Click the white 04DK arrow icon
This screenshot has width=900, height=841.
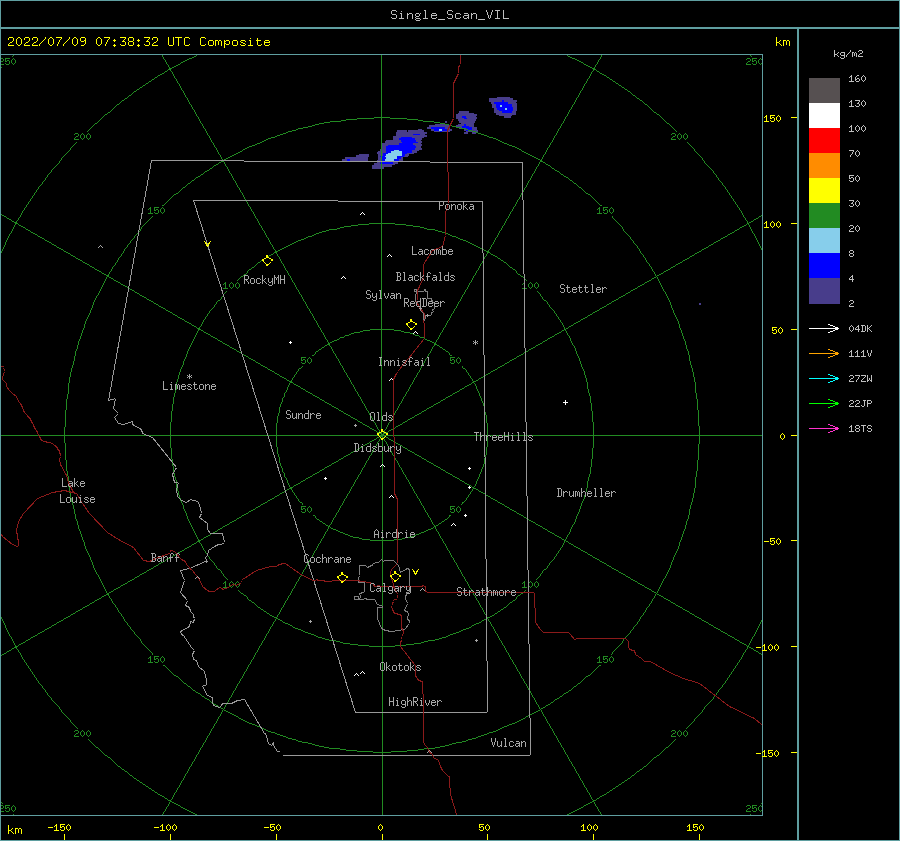tap(824, 328)
